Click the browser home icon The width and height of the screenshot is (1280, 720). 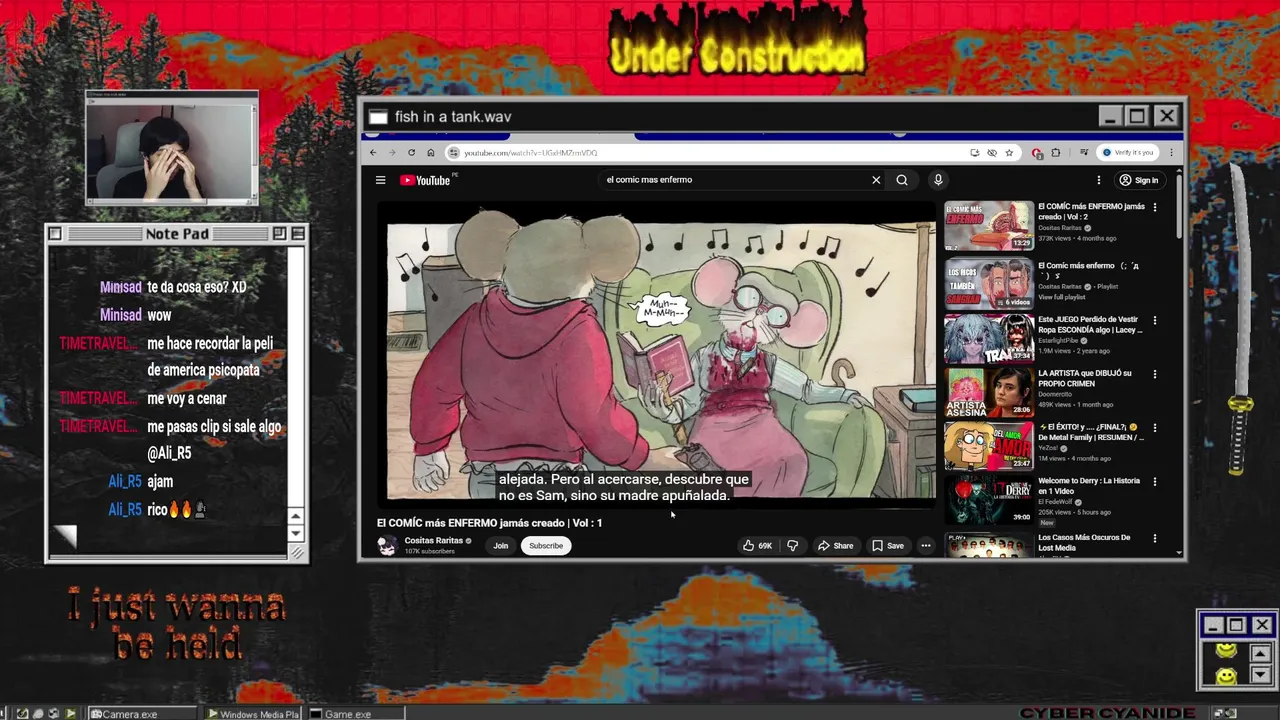tap(431, 153)
